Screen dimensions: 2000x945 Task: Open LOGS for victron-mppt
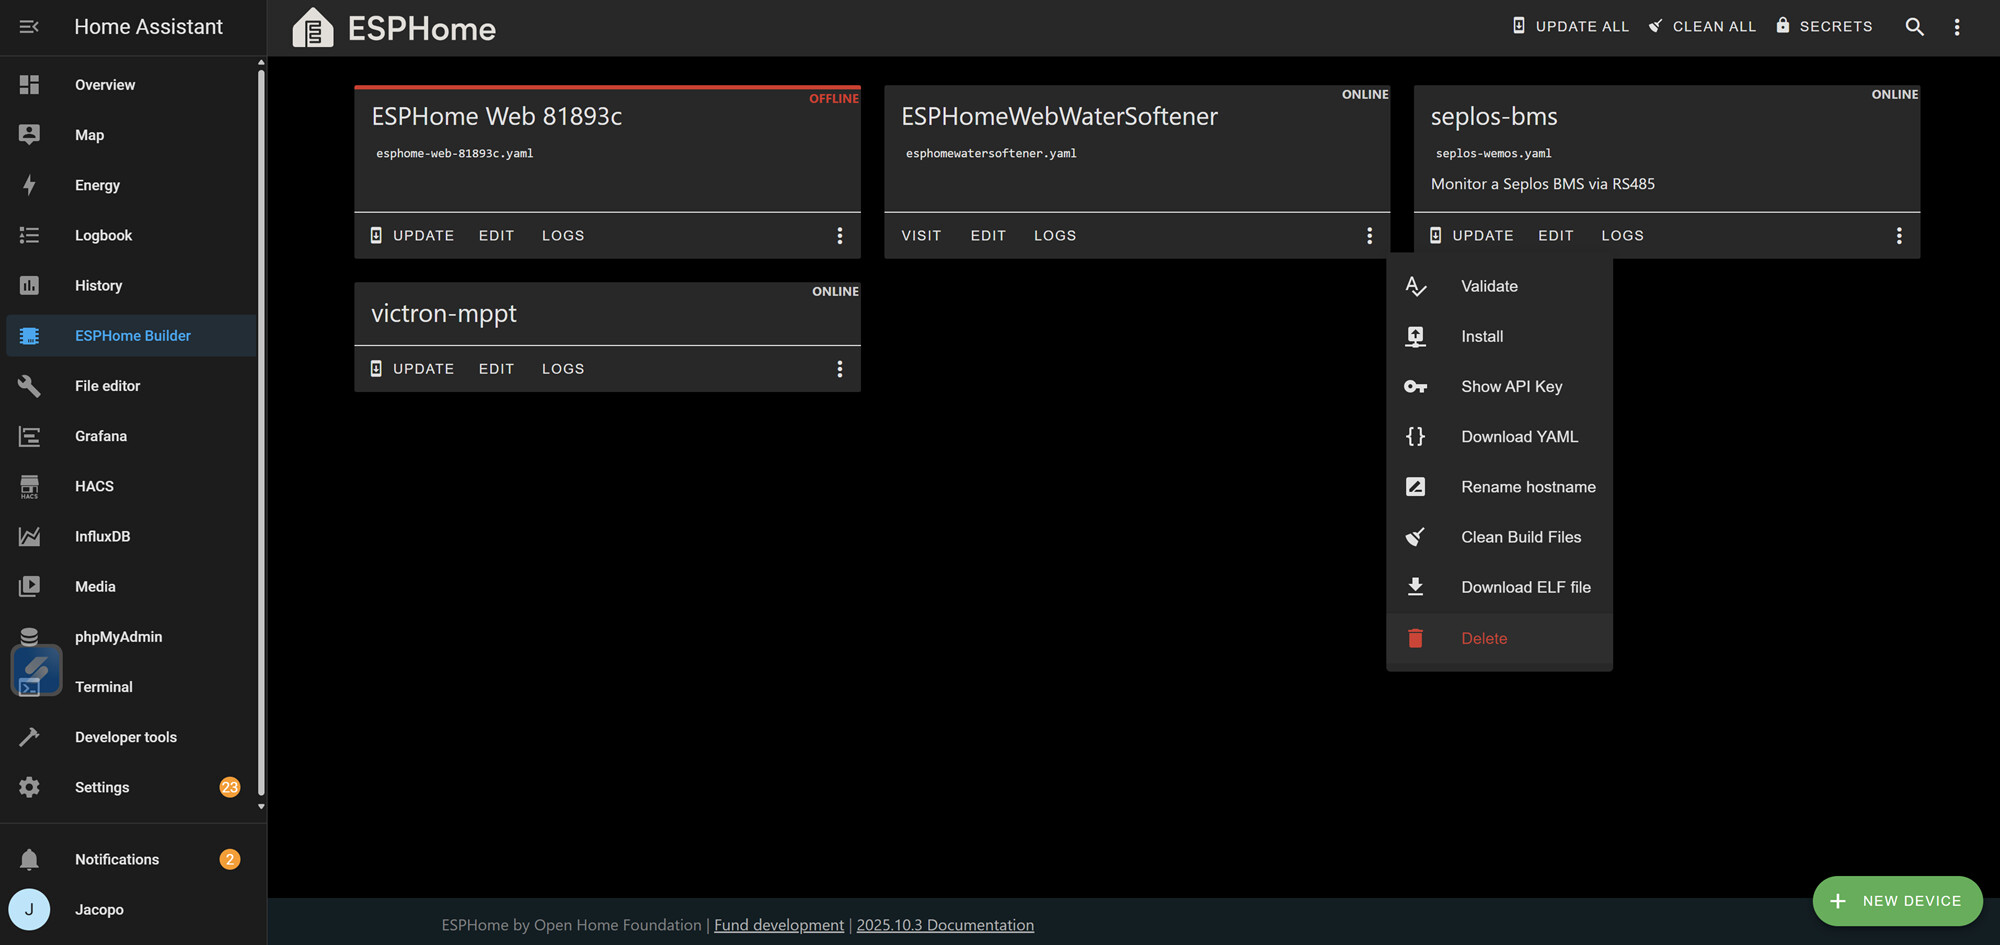coord(563,369)
